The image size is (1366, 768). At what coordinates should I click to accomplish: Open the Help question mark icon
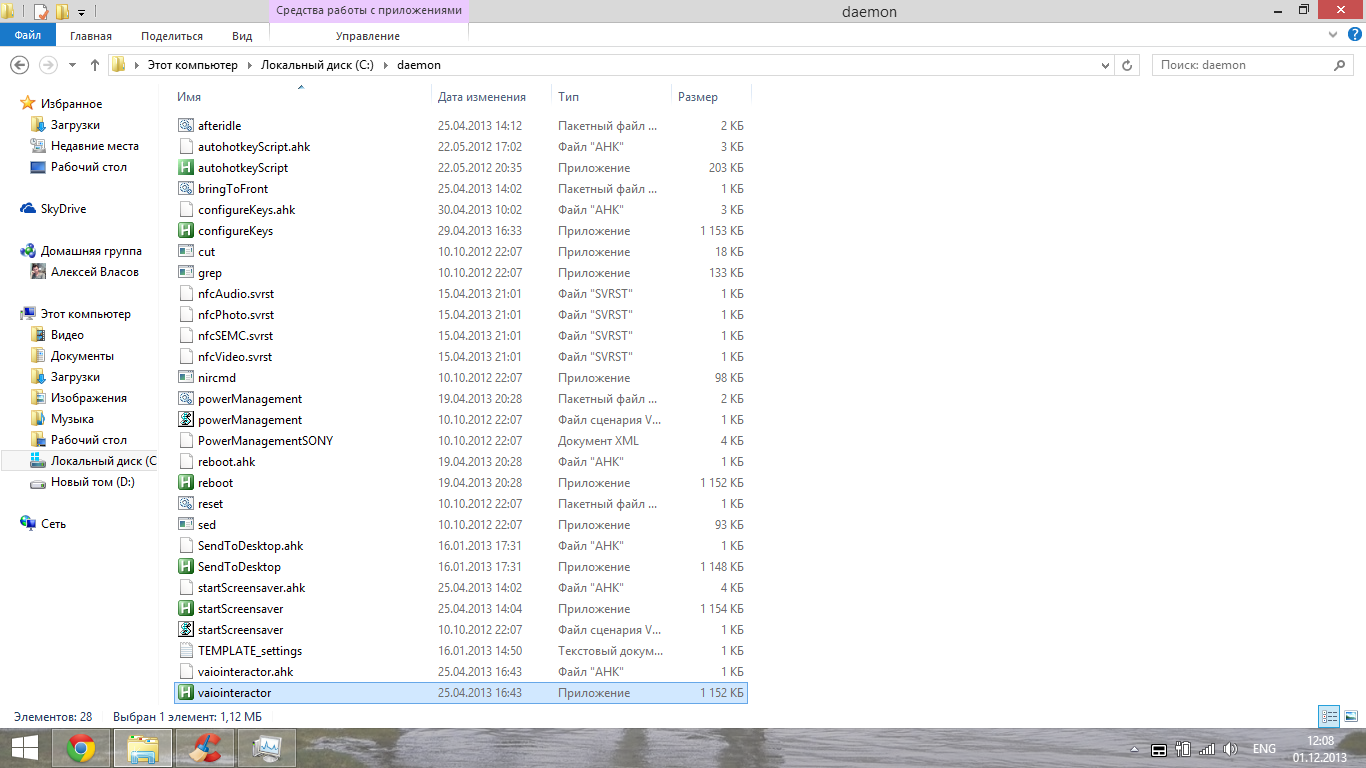point(1352,35)
